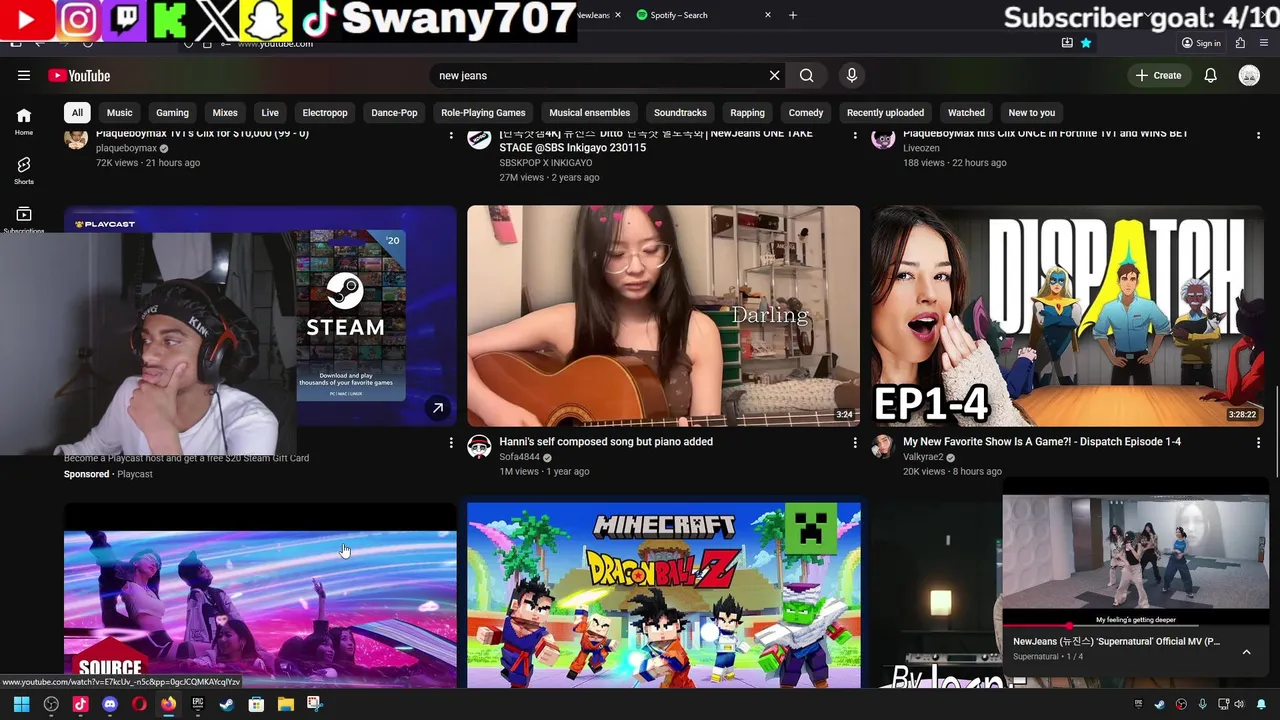Image resolution: width=1280 pixels, height=720 pixels.
Task: Open Subscriptions in the sidebar
Action: [x=24, y=220]
